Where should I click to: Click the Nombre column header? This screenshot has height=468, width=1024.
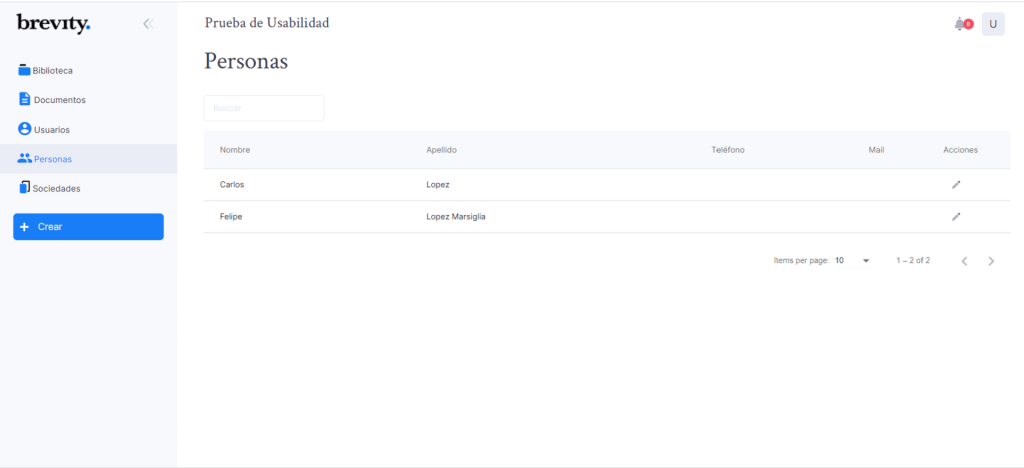235,150
